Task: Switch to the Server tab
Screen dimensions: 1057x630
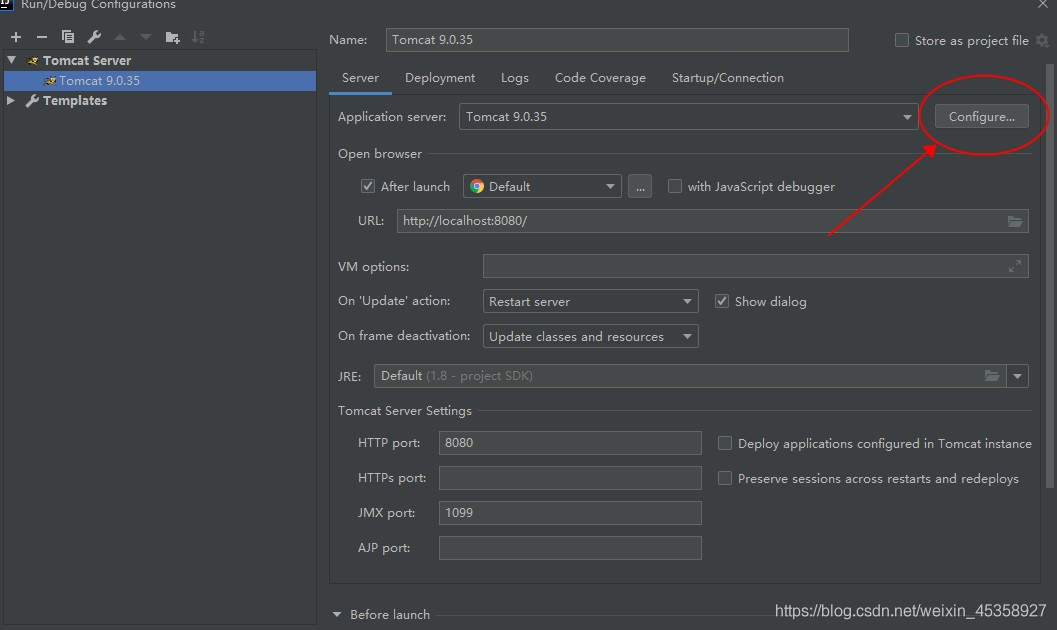Action: (x=360, y=78)
